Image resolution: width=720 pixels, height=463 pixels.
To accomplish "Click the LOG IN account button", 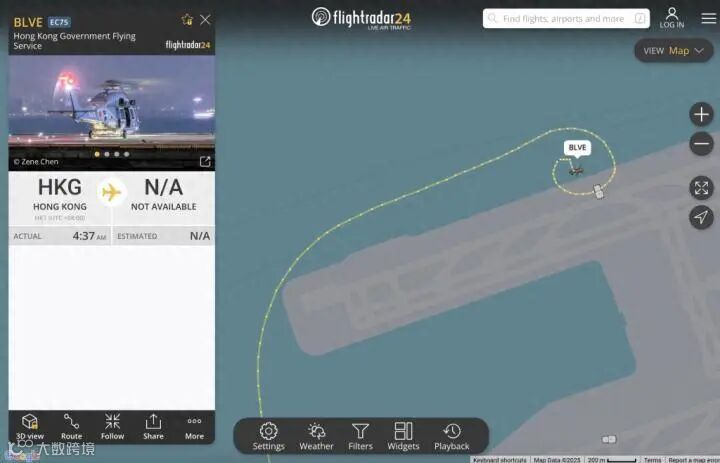I will click(x=672, y=18).
